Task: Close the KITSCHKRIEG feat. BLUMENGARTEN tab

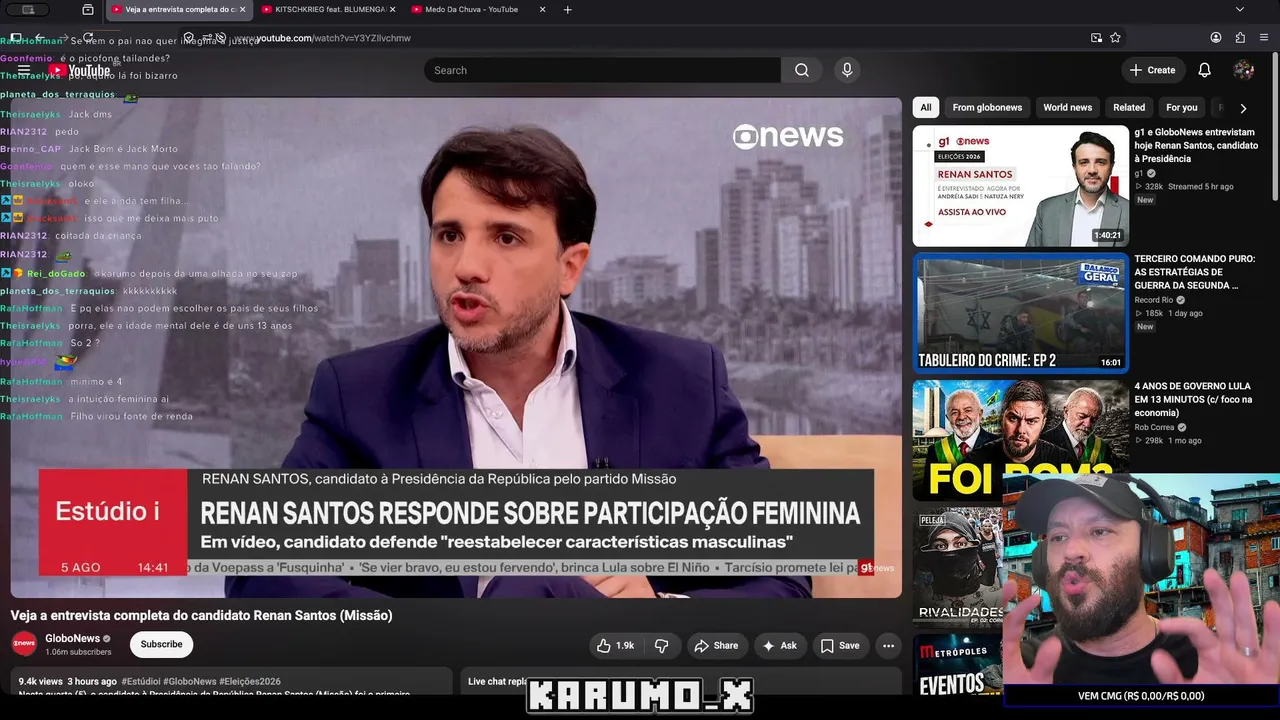Action: [x=392, y=10]
